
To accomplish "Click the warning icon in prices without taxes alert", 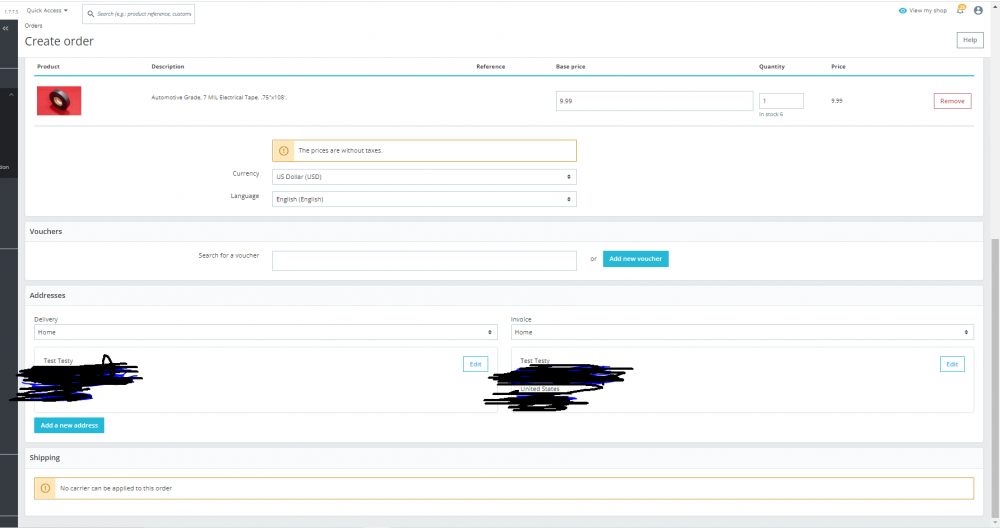I will click(x=284, y=151).
